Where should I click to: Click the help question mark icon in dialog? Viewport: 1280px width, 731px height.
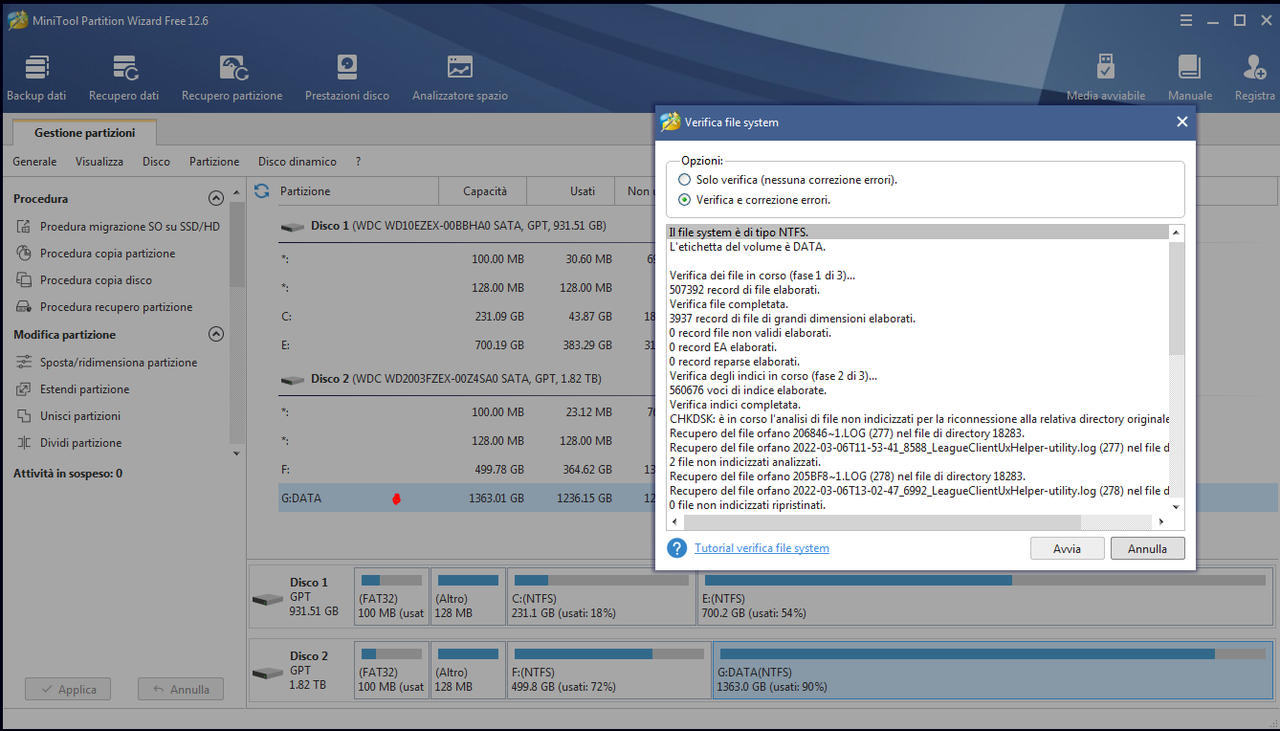[x=677, y=548]
